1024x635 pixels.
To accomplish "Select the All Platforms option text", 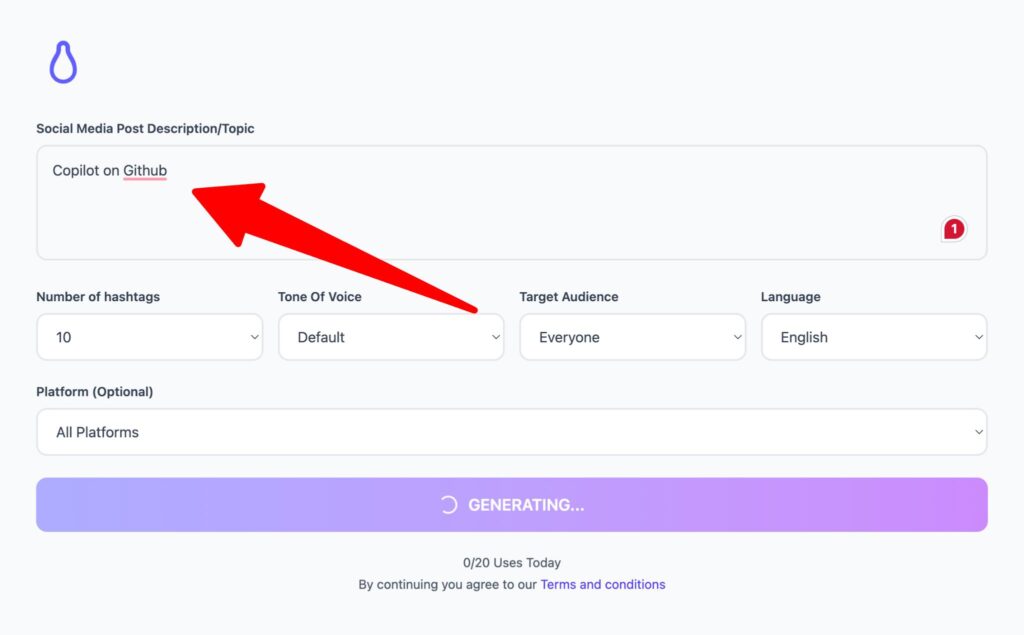I will point(98,432).
